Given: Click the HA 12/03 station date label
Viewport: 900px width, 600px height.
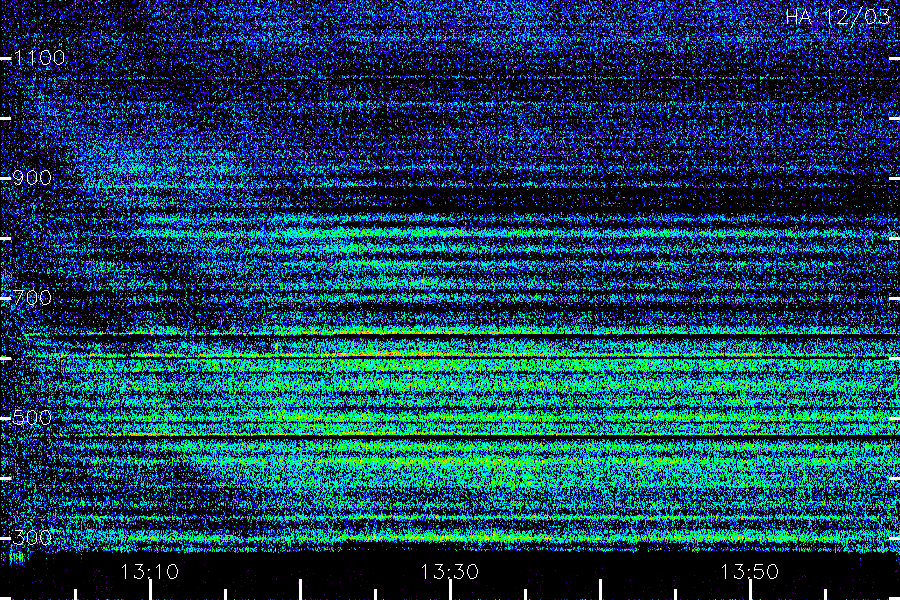Looking at the screenshot, I should tap(838, 16).
